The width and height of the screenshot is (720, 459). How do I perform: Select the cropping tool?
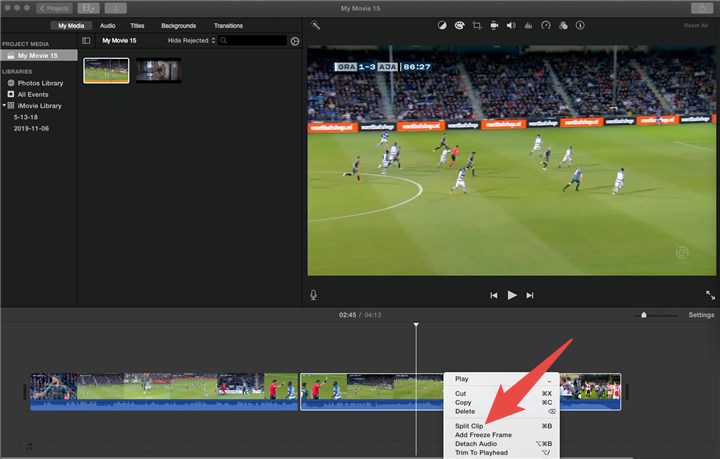coord(477,25)
